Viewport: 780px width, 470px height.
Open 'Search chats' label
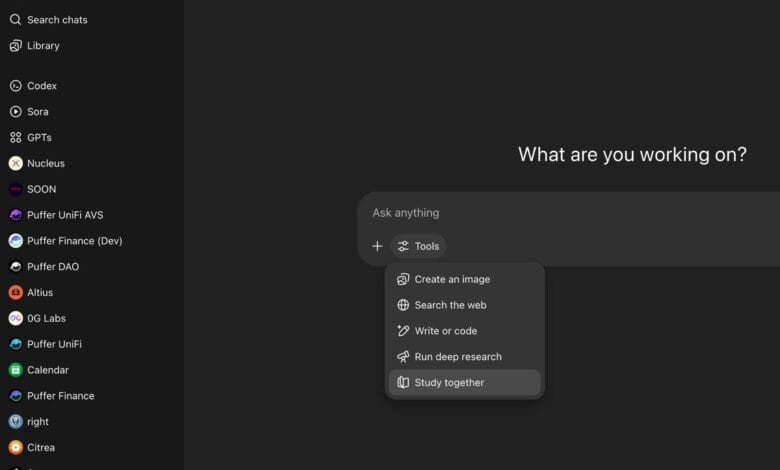[x=57, y=20]
